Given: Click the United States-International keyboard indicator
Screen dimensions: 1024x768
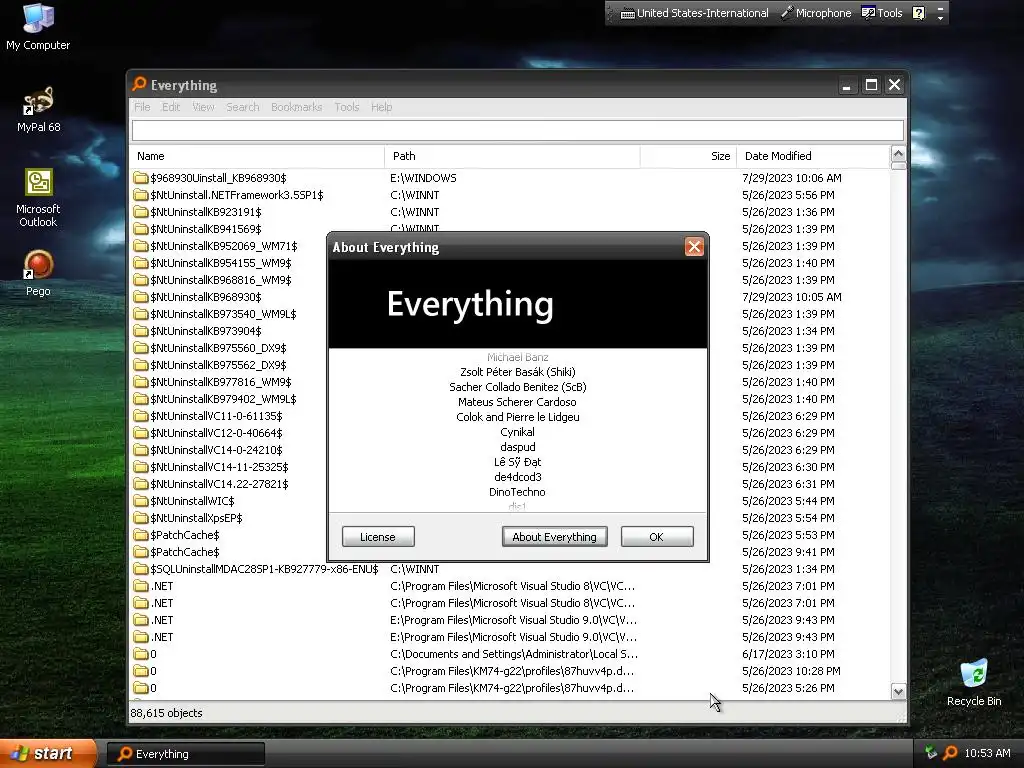Looking at the screenshot, I should click(x=694, y=13).
